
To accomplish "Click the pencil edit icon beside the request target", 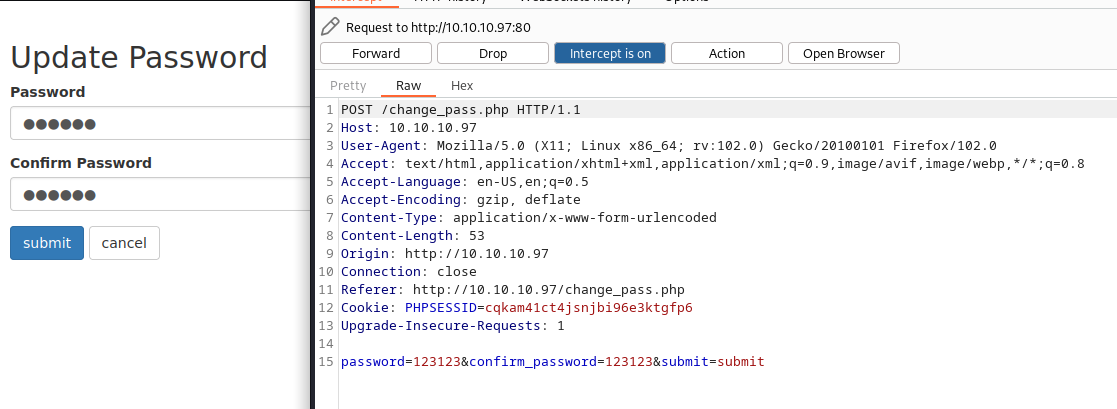I will [x=330, y=27].
